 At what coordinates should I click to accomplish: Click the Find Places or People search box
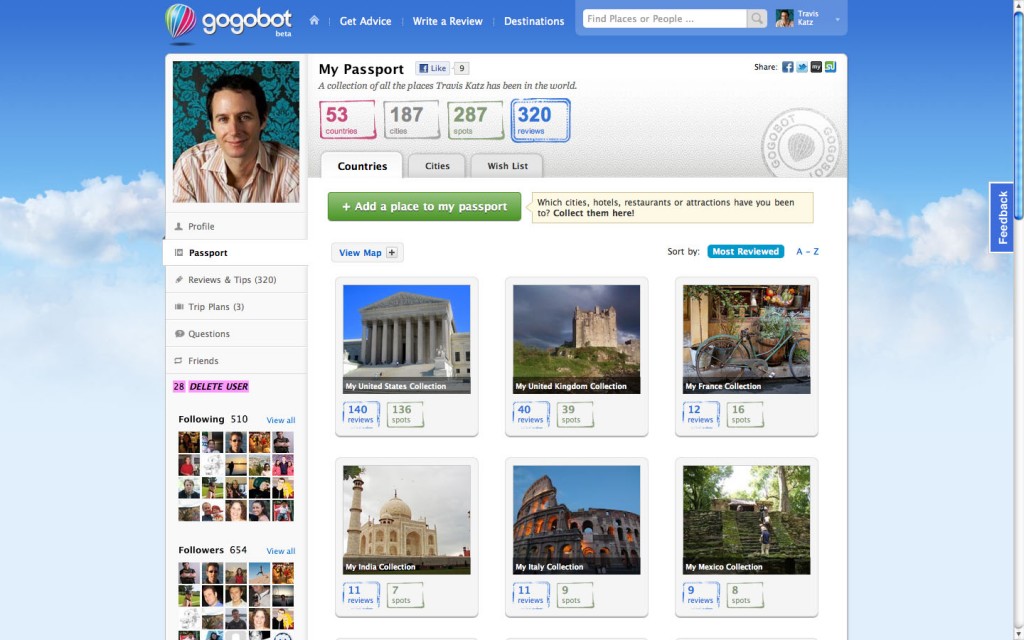click(664, 19)
